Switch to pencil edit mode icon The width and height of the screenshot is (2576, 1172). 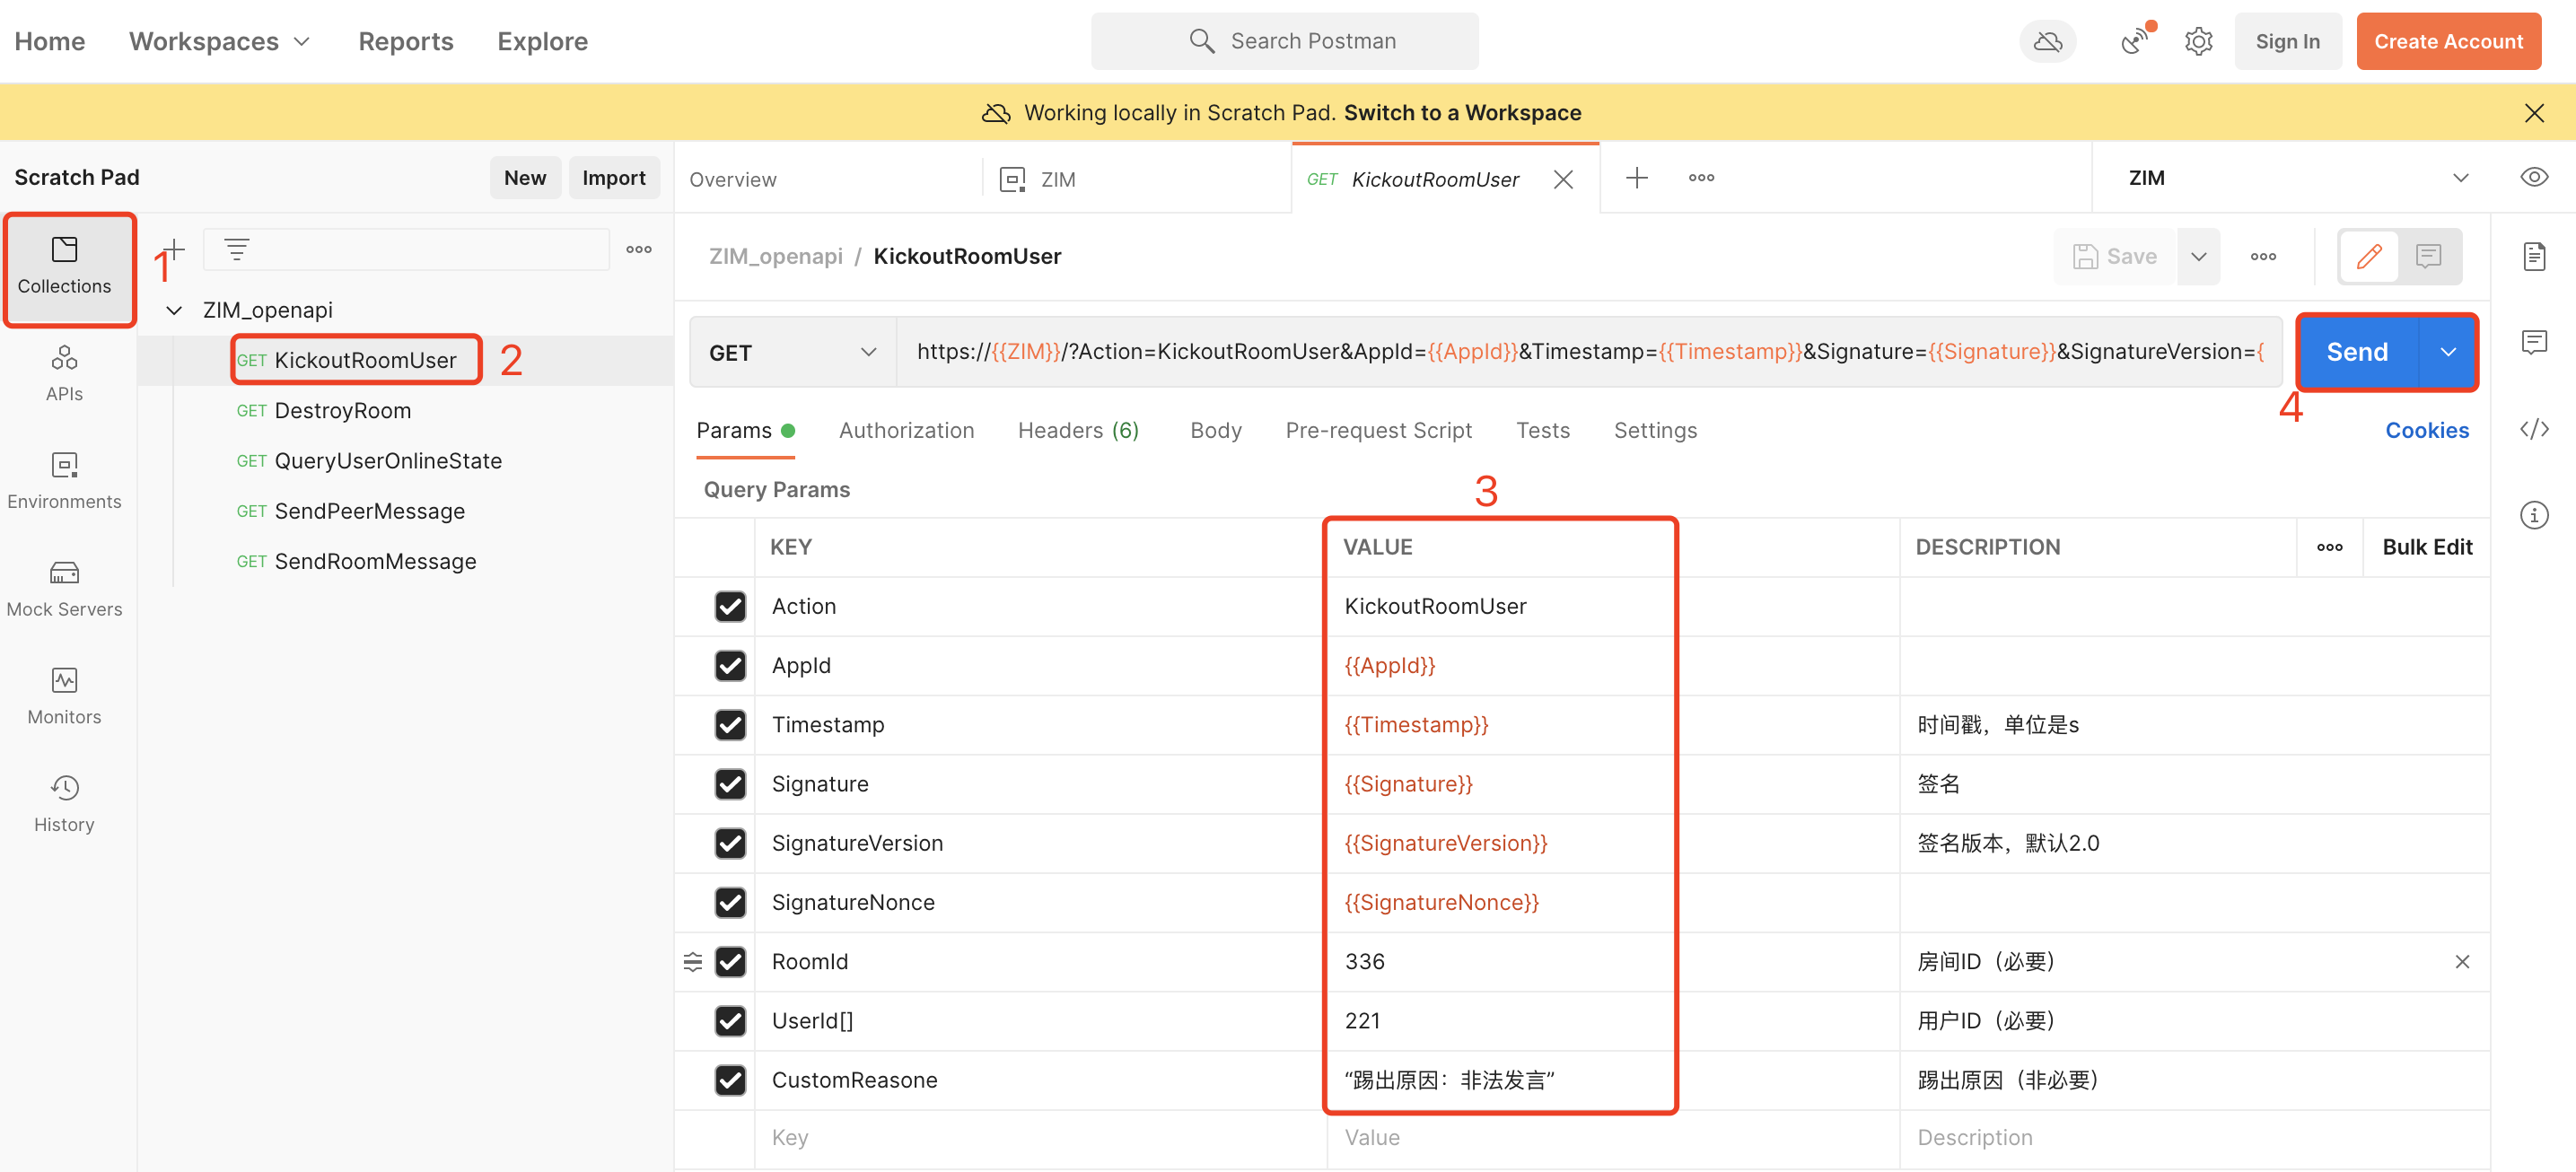point(2369,257)
